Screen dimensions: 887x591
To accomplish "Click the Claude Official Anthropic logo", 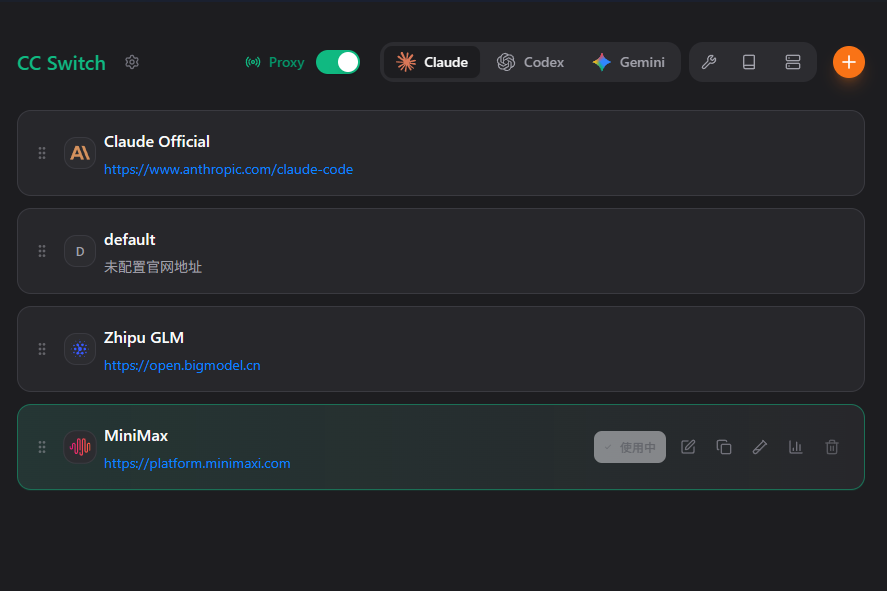I will coord(80,153).
